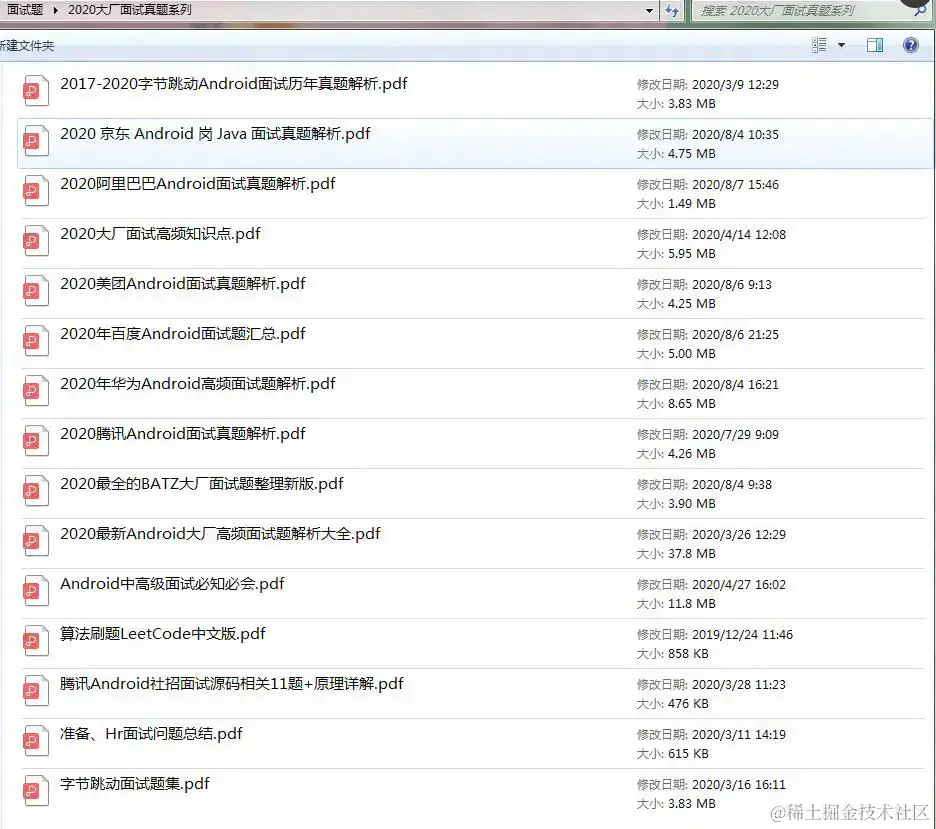Open the view options dropdown arrow
This screenshot has width=936, height=829.
coord(841,45)
